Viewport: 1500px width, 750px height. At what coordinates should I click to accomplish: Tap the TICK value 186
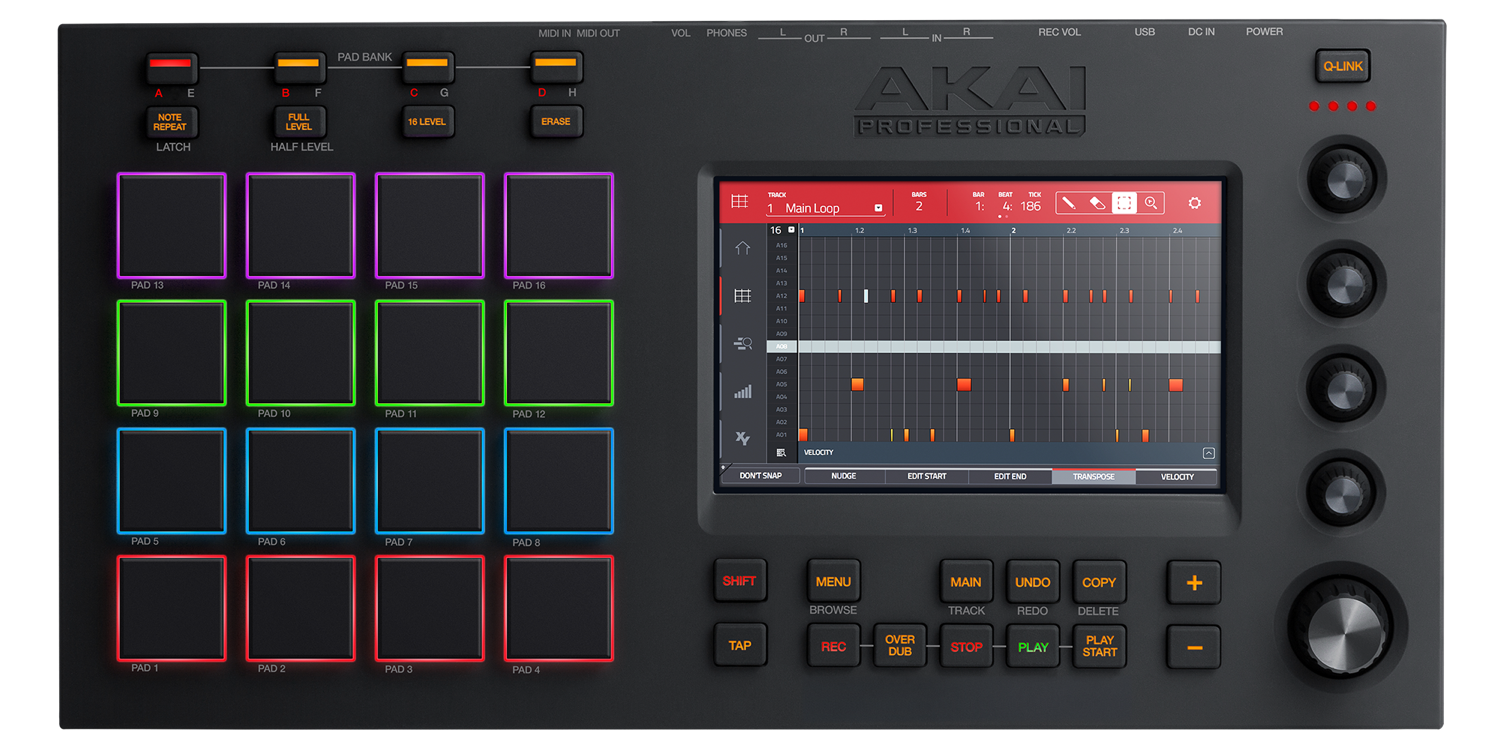pos(1030,207)
